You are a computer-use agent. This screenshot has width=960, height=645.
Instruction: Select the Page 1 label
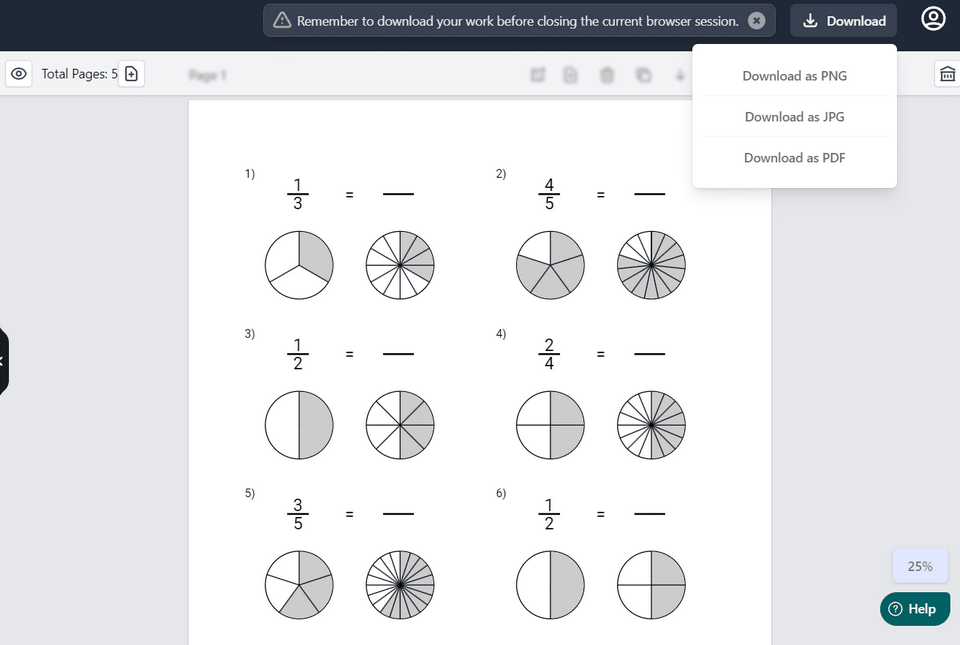[207, 73]
